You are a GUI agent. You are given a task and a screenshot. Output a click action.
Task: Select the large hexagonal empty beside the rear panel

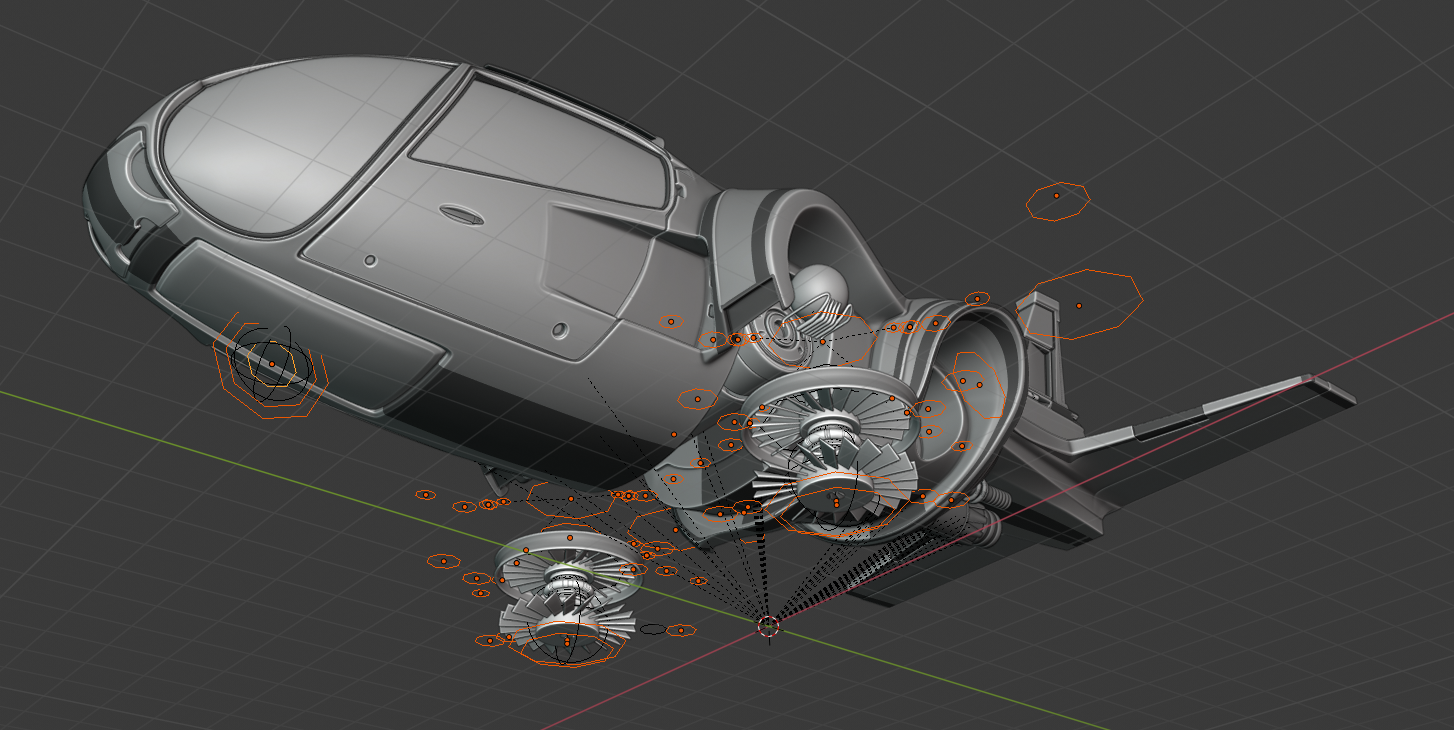(1085, 305)
